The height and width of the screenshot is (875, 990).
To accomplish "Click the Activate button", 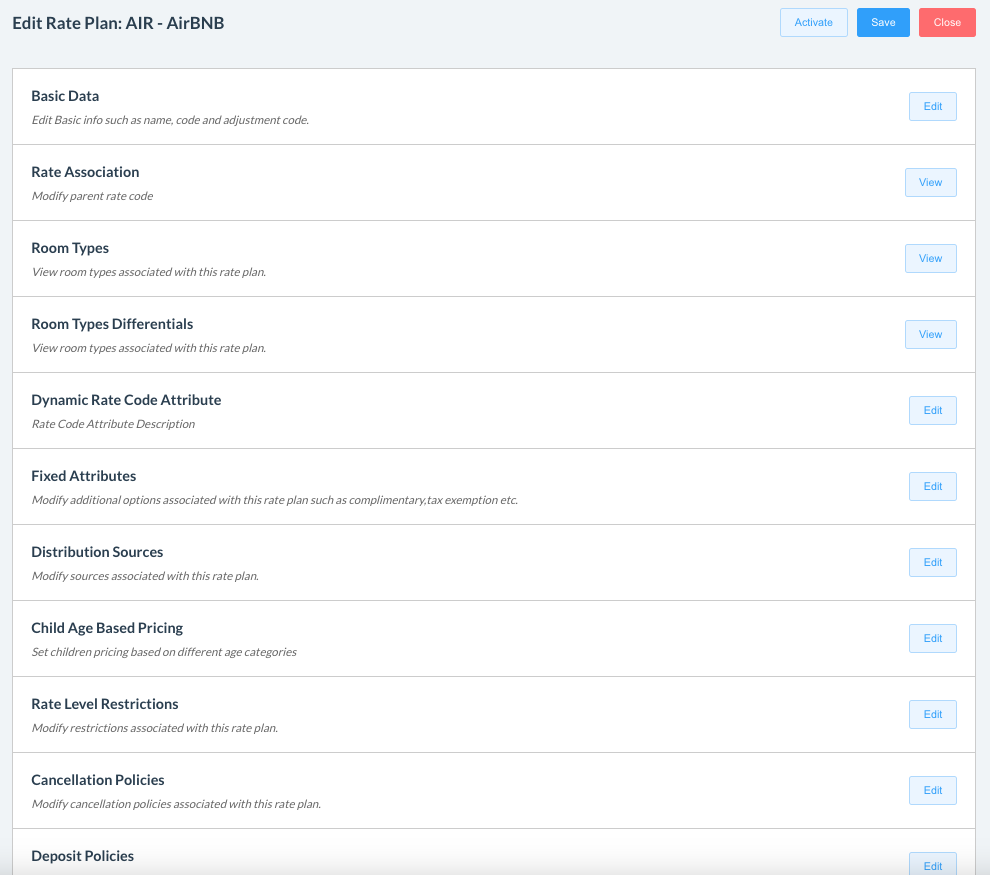I will pyautogui.click(x=813, y=22).
